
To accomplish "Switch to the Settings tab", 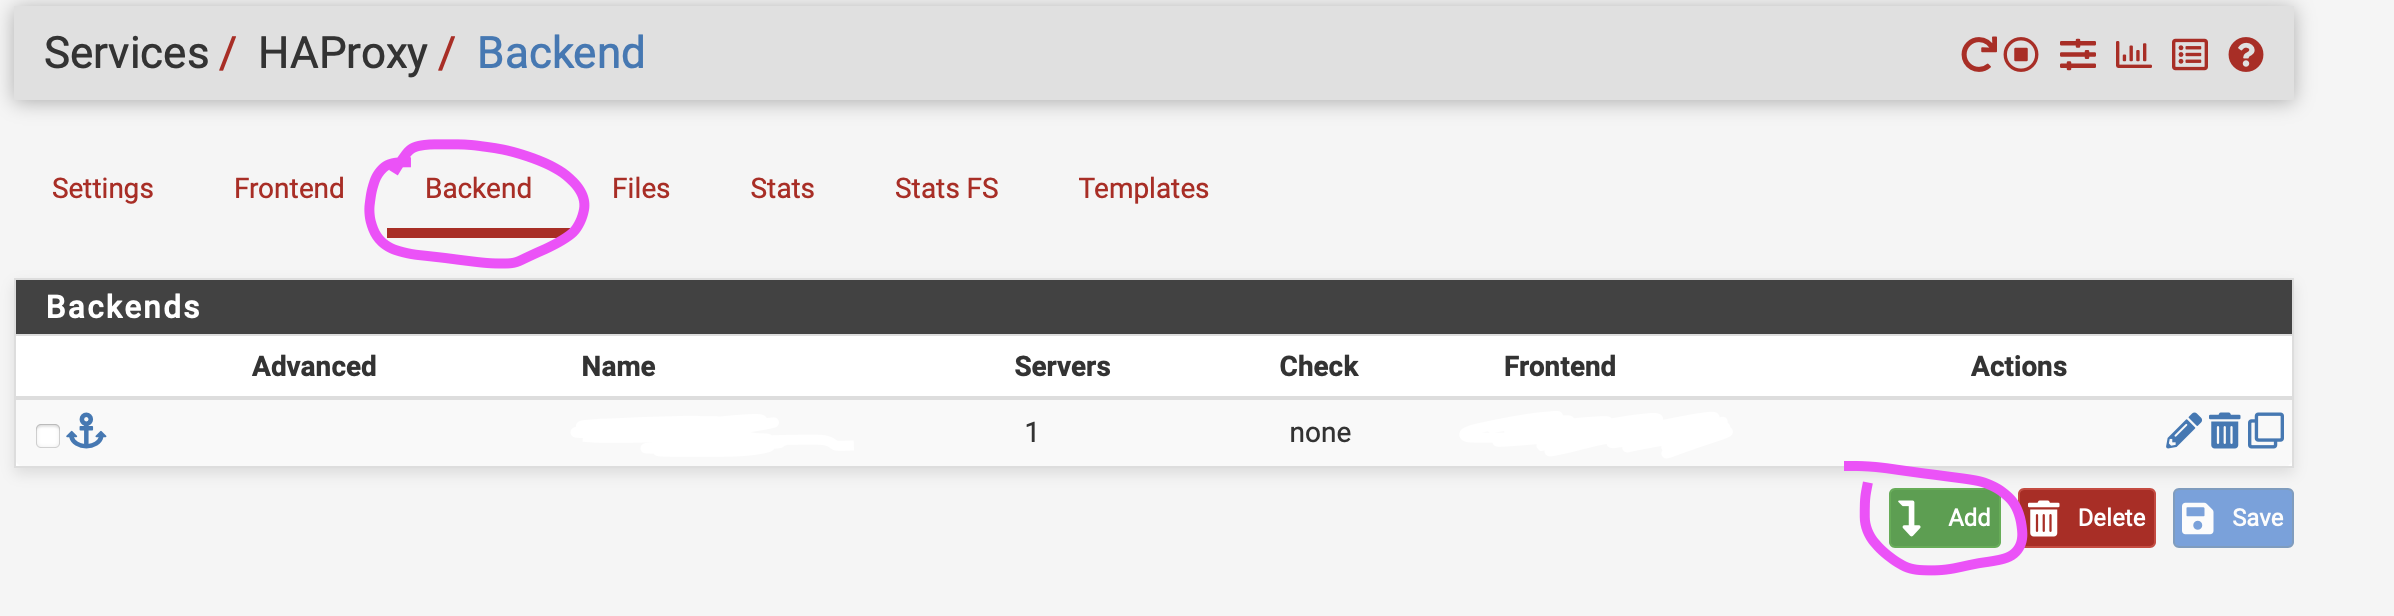I will (x=102, y=188).
